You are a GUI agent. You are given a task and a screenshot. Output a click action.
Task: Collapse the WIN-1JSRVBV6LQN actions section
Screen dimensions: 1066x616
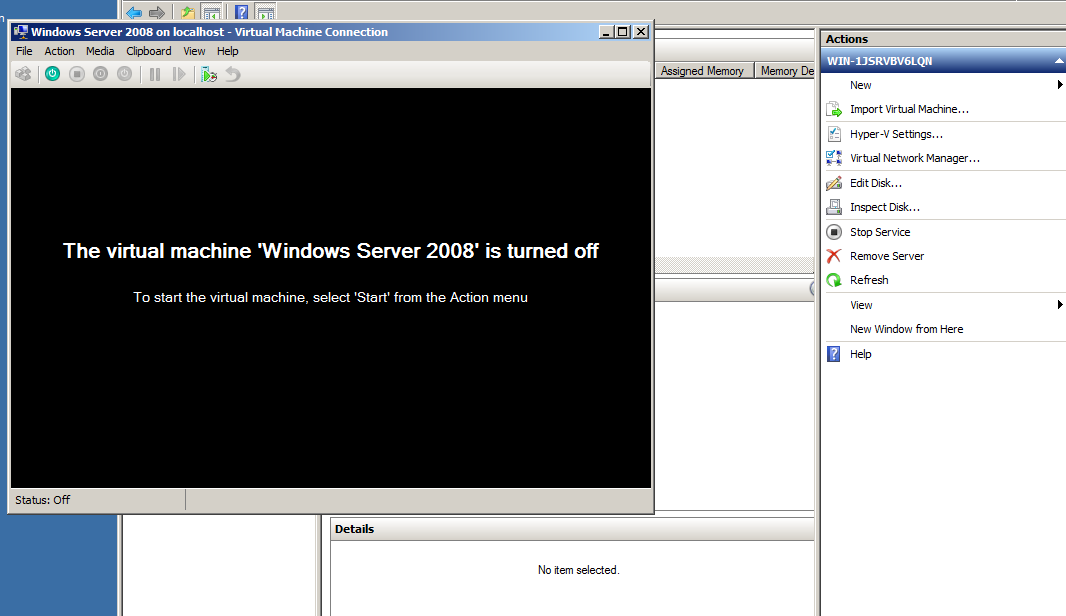coord(1057,61)
